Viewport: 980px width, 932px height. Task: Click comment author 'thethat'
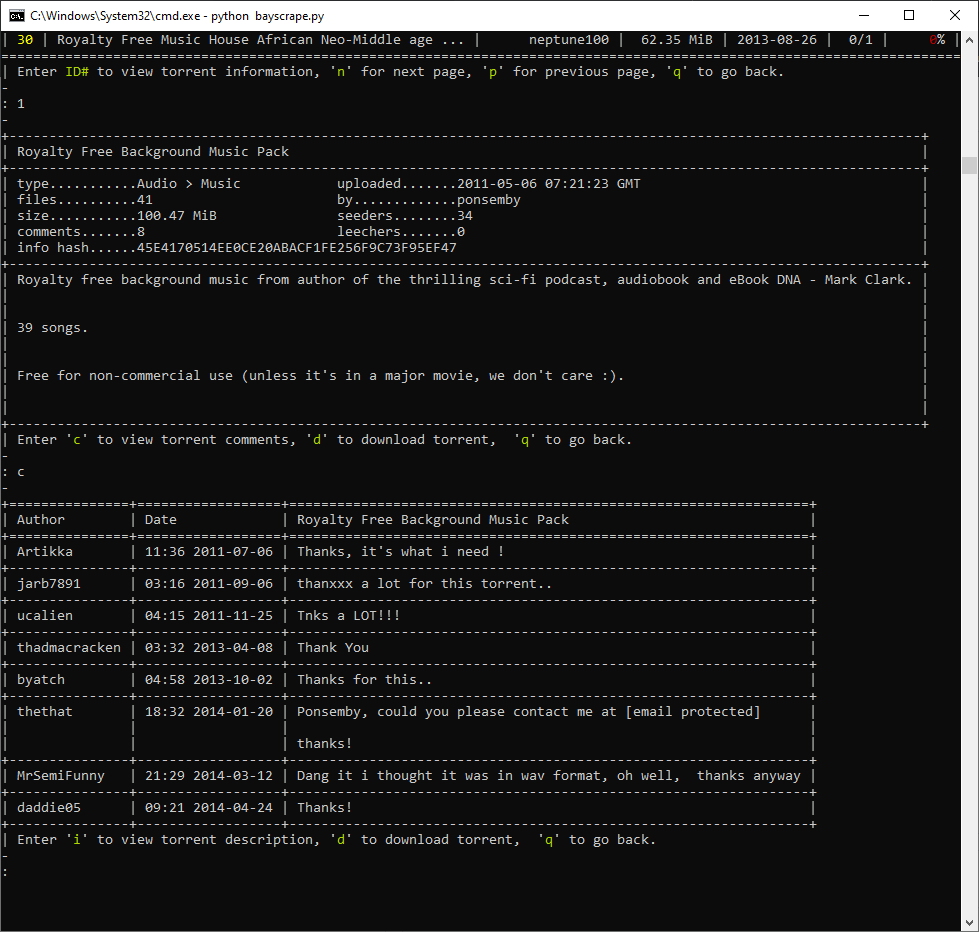[45, 711]
